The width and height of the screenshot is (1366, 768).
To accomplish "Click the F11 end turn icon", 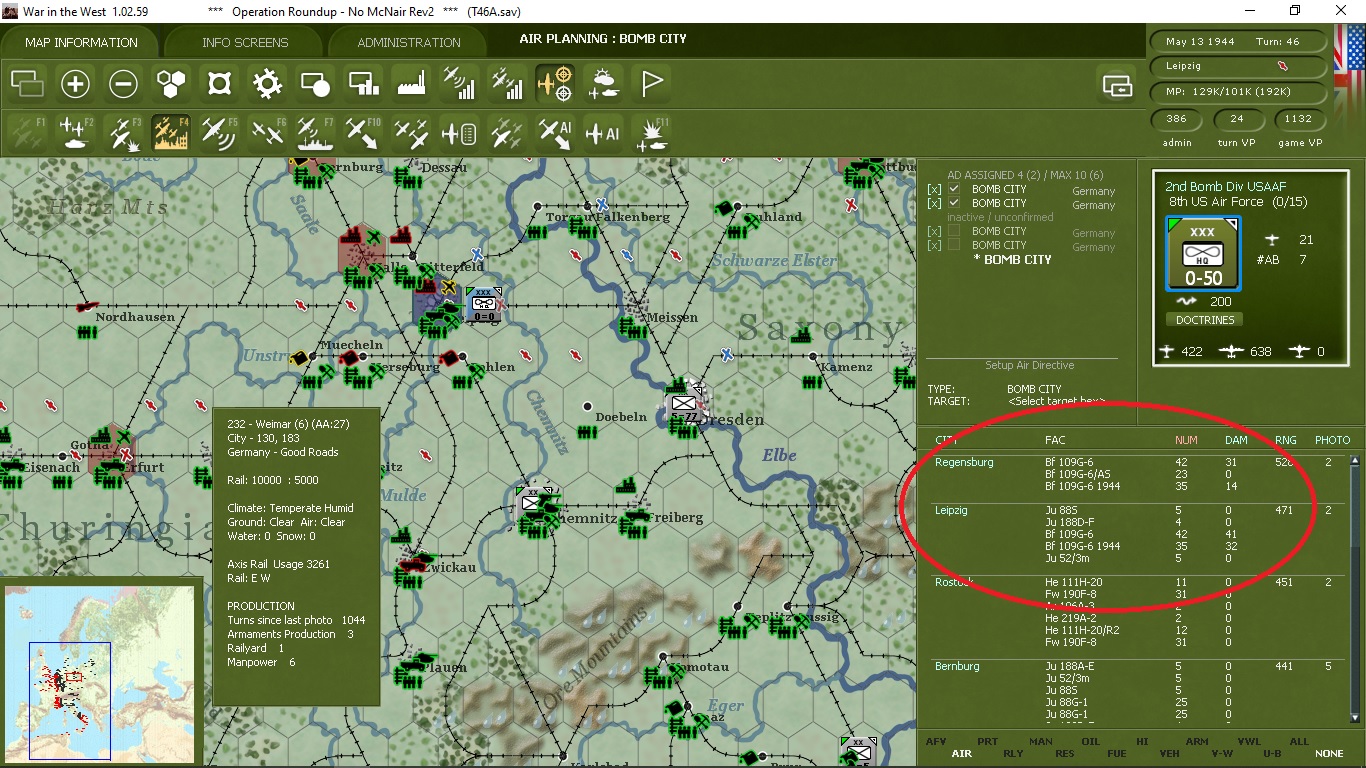I will tap(651, 132).
